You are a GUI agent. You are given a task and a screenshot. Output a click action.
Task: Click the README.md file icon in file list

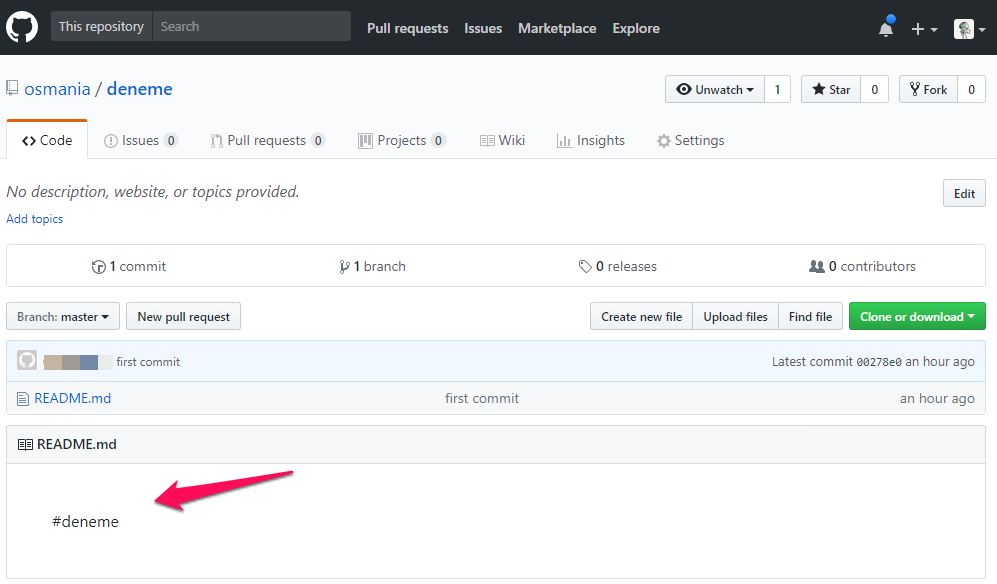[23, 399]
